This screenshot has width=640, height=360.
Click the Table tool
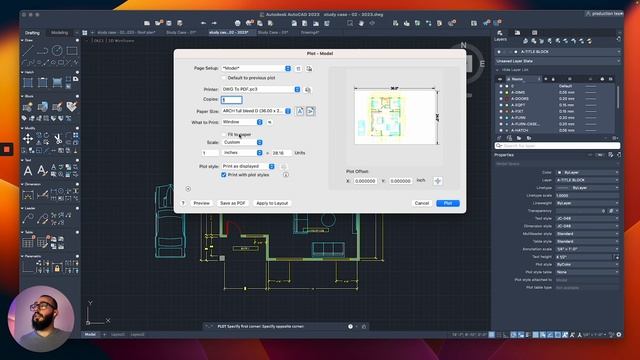(x=28, y=243)
